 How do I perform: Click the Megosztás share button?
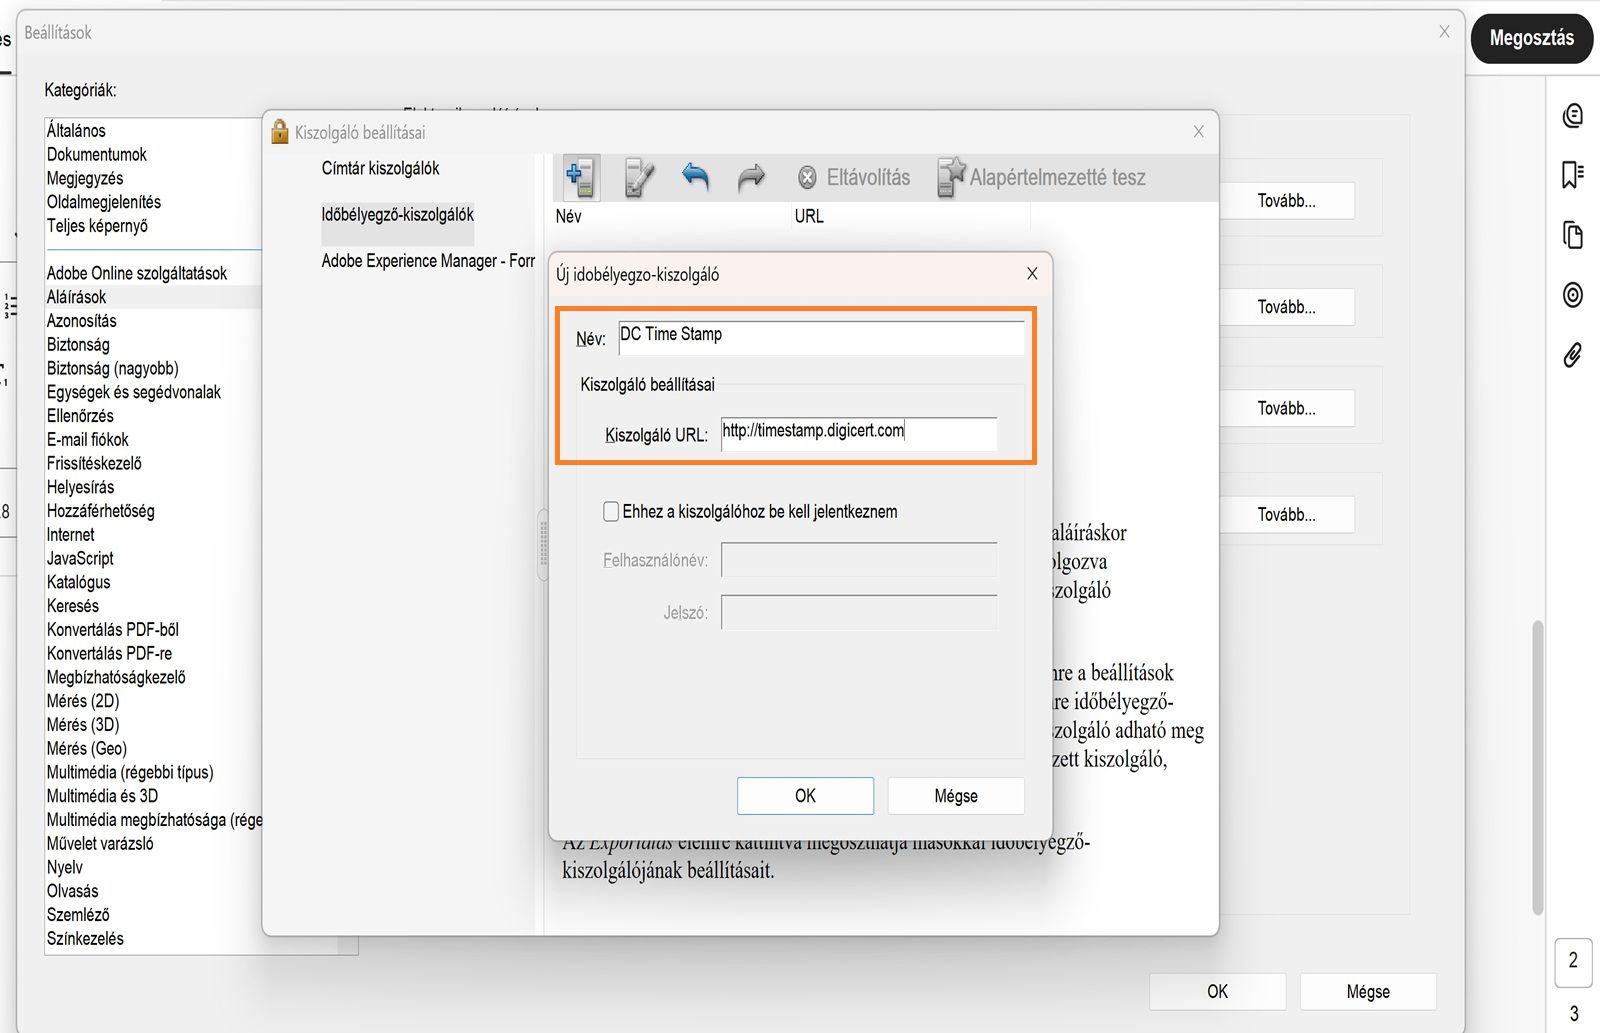click(x=1531, y=38)
